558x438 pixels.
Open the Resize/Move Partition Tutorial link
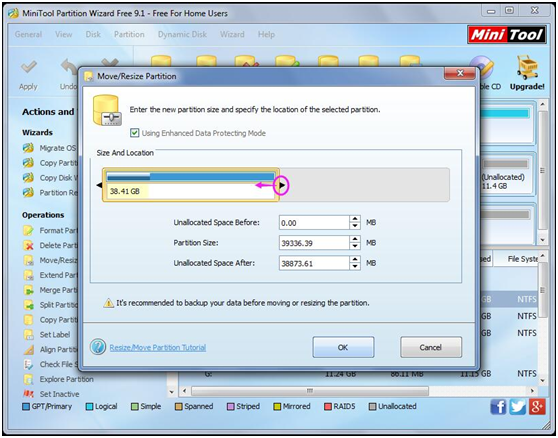(x=158, y=347)
